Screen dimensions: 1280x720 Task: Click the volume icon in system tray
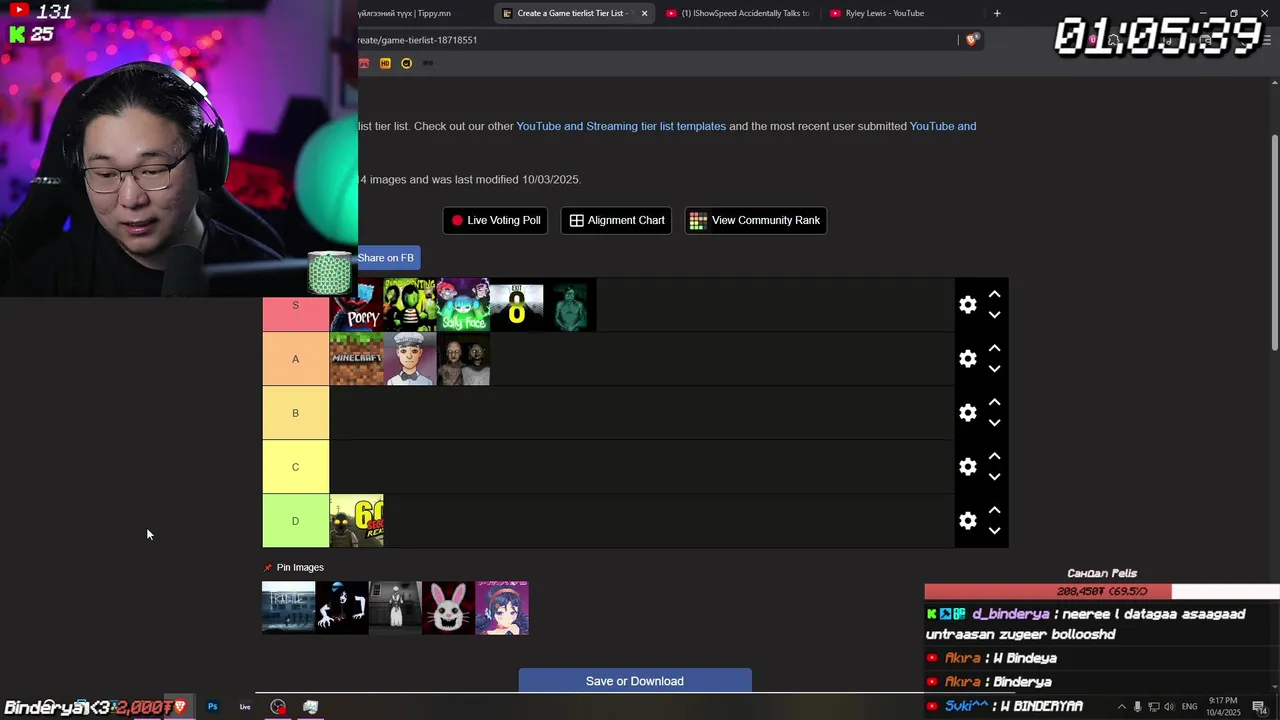tap(1169, 707)
